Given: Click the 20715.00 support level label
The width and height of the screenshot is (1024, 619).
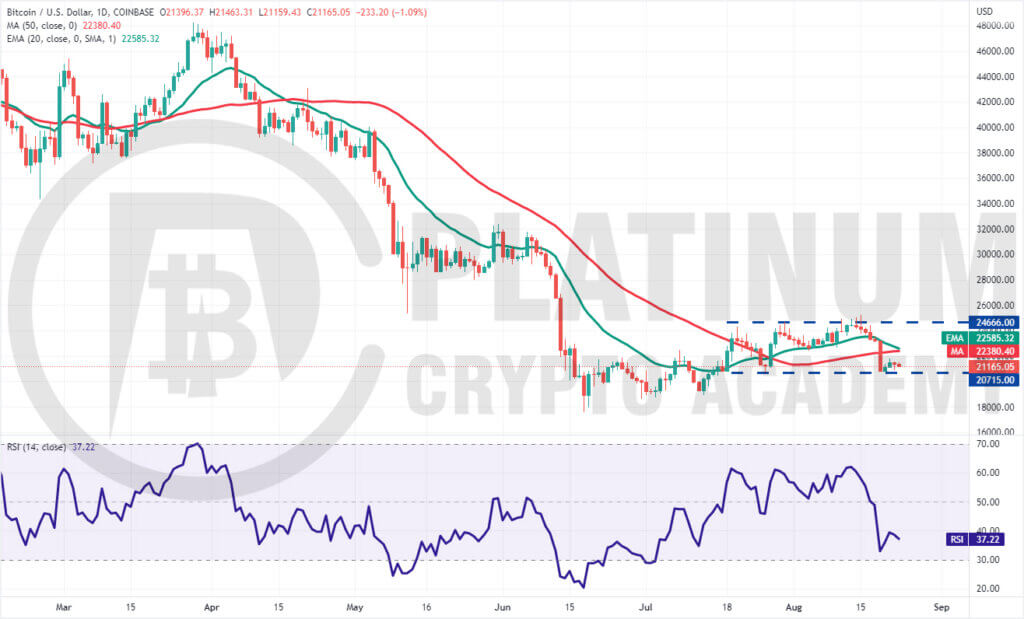Looking at the screenshot, I should (994, 380).
